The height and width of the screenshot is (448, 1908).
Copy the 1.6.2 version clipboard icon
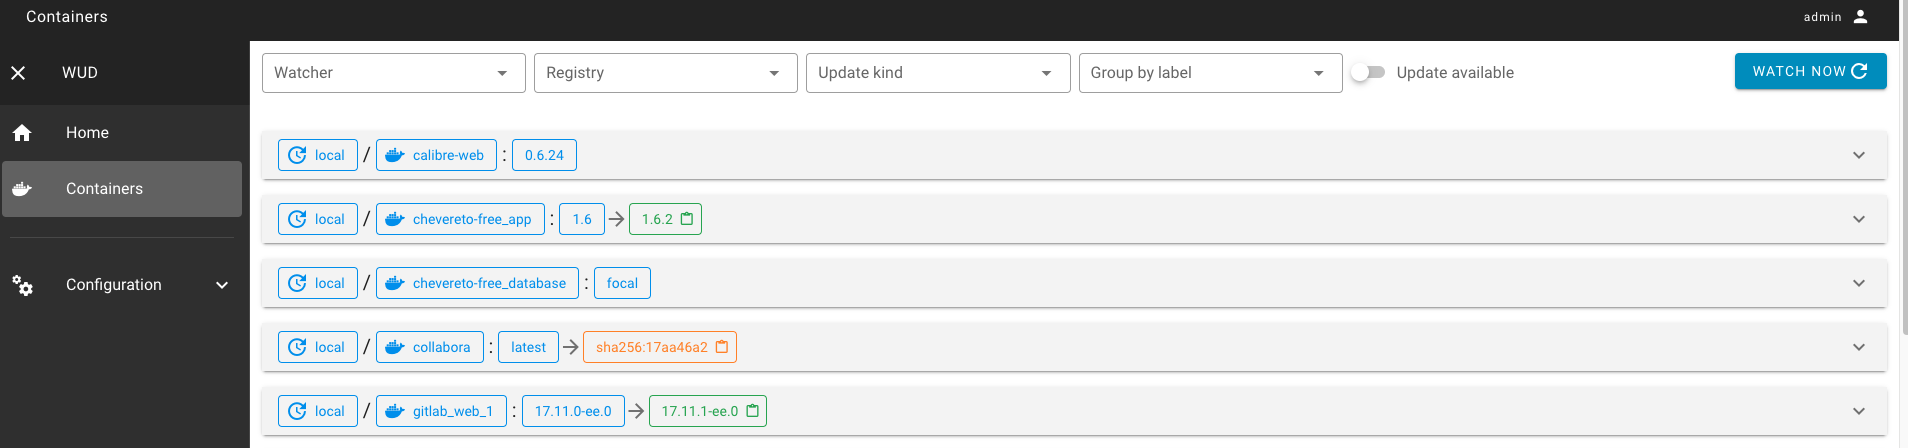click(x=687, y=219)
